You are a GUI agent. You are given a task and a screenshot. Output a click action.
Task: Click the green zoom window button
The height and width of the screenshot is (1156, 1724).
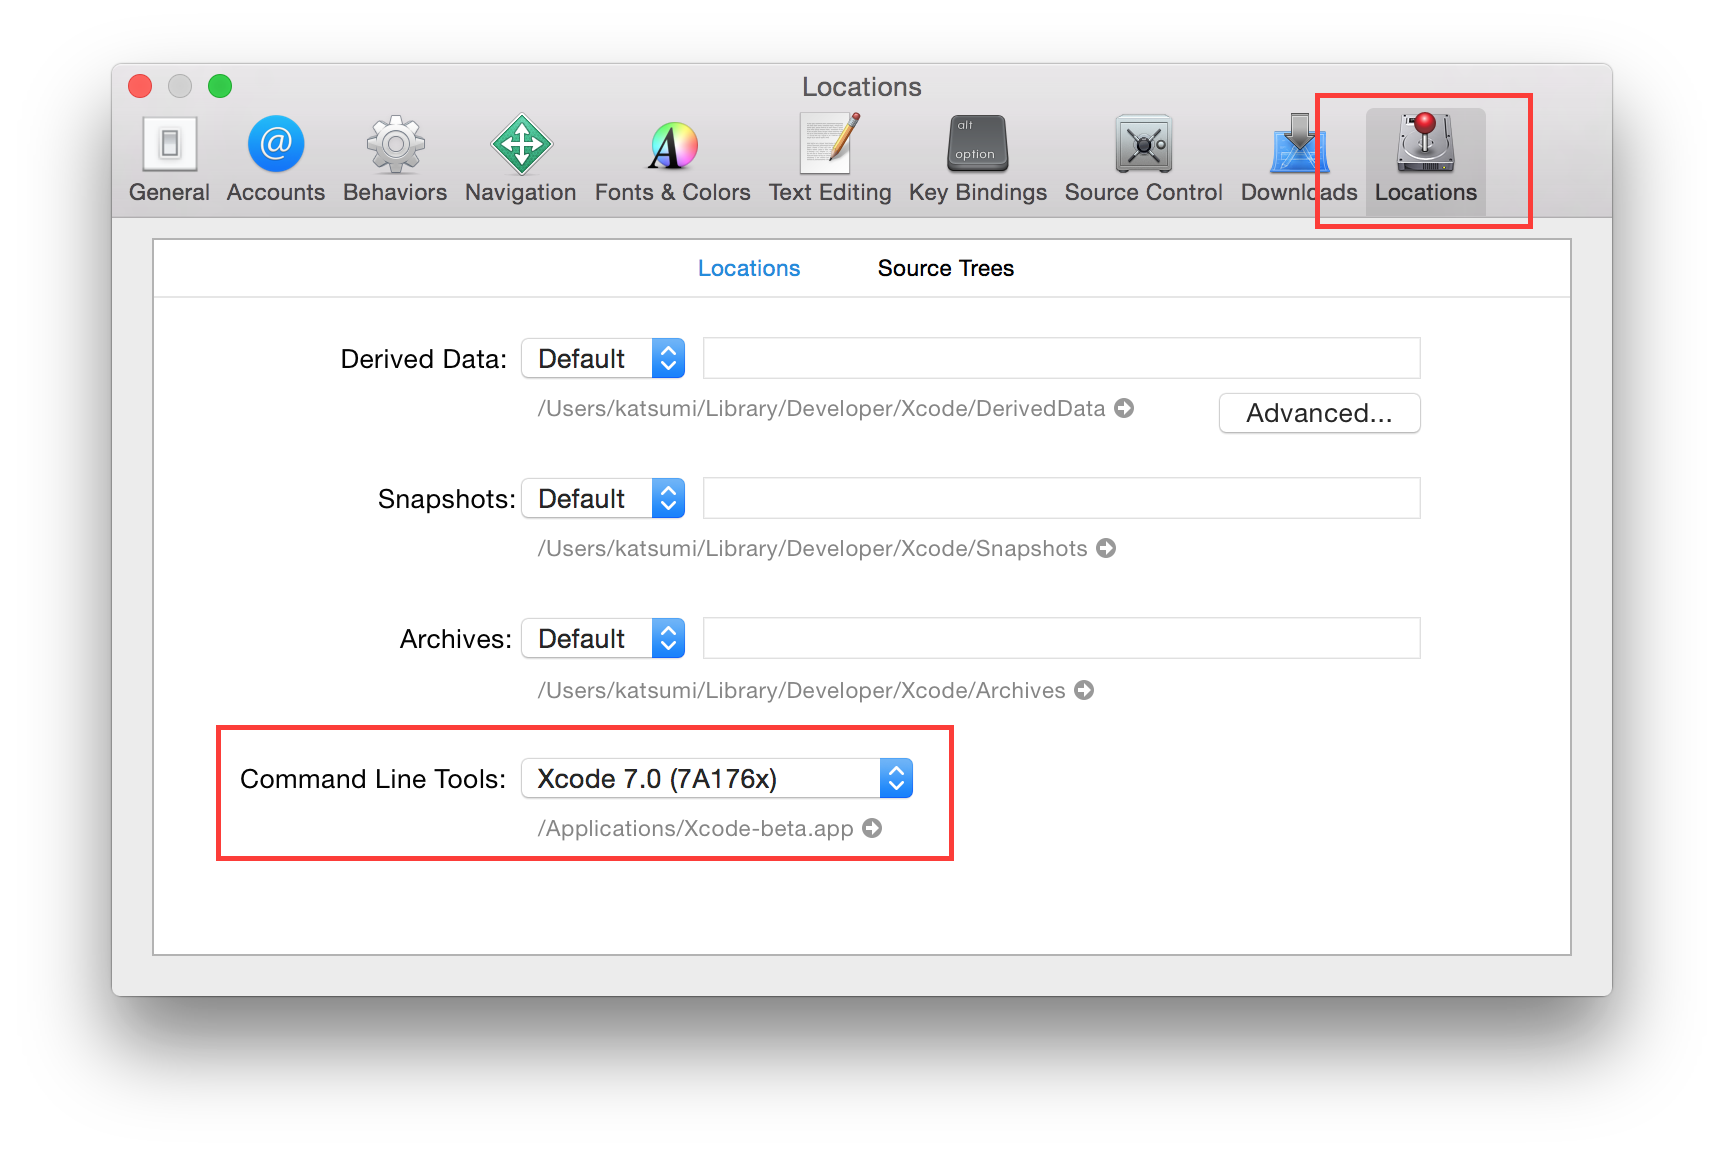tap(220, 86)
